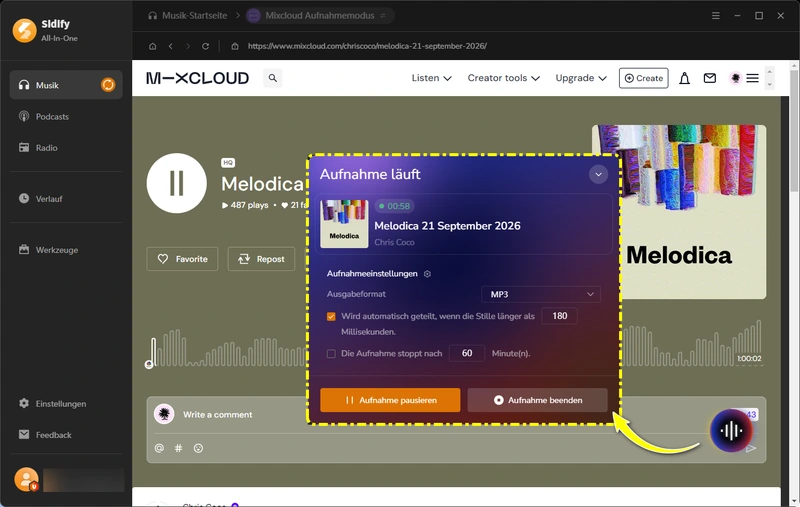Click the URL address field
Image resolution: width=800 pixels, height=507 pixels.
click(x=367, y=46)
